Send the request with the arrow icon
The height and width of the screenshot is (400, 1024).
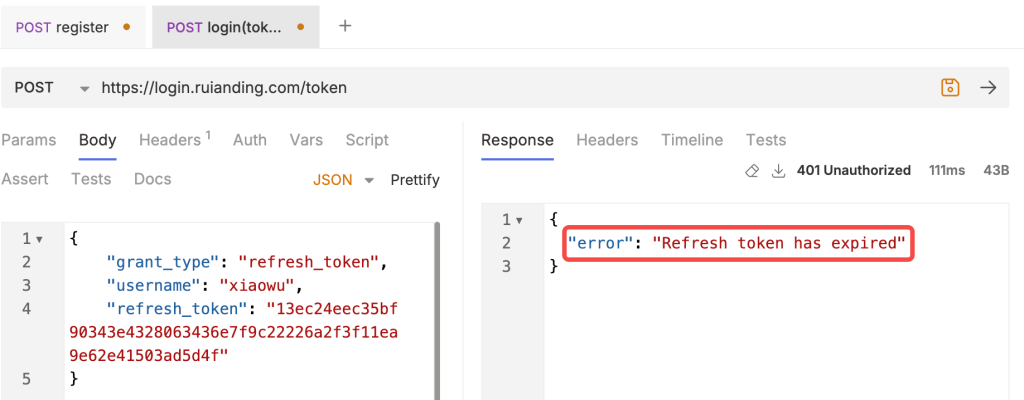click(x=989, y=88)
